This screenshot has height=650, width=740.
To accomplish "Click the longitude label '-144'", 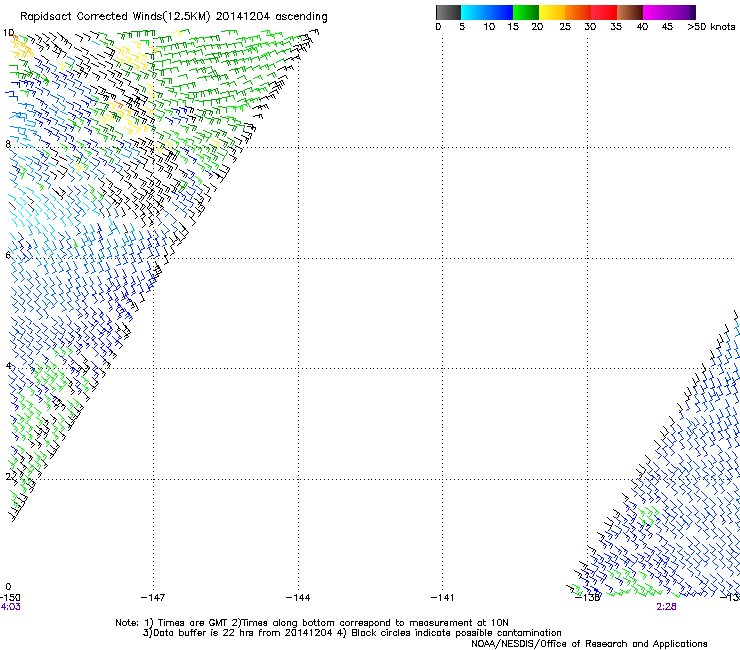I will (298, 598).
